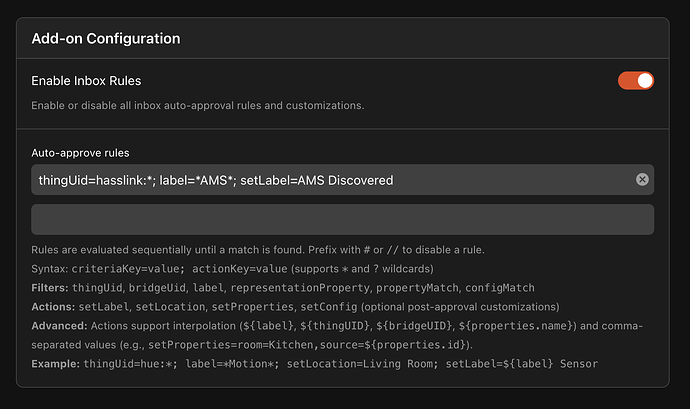Click the Auto-approve rules label
The width and height of the screenshot is (690, 409).
click(80, 153)
